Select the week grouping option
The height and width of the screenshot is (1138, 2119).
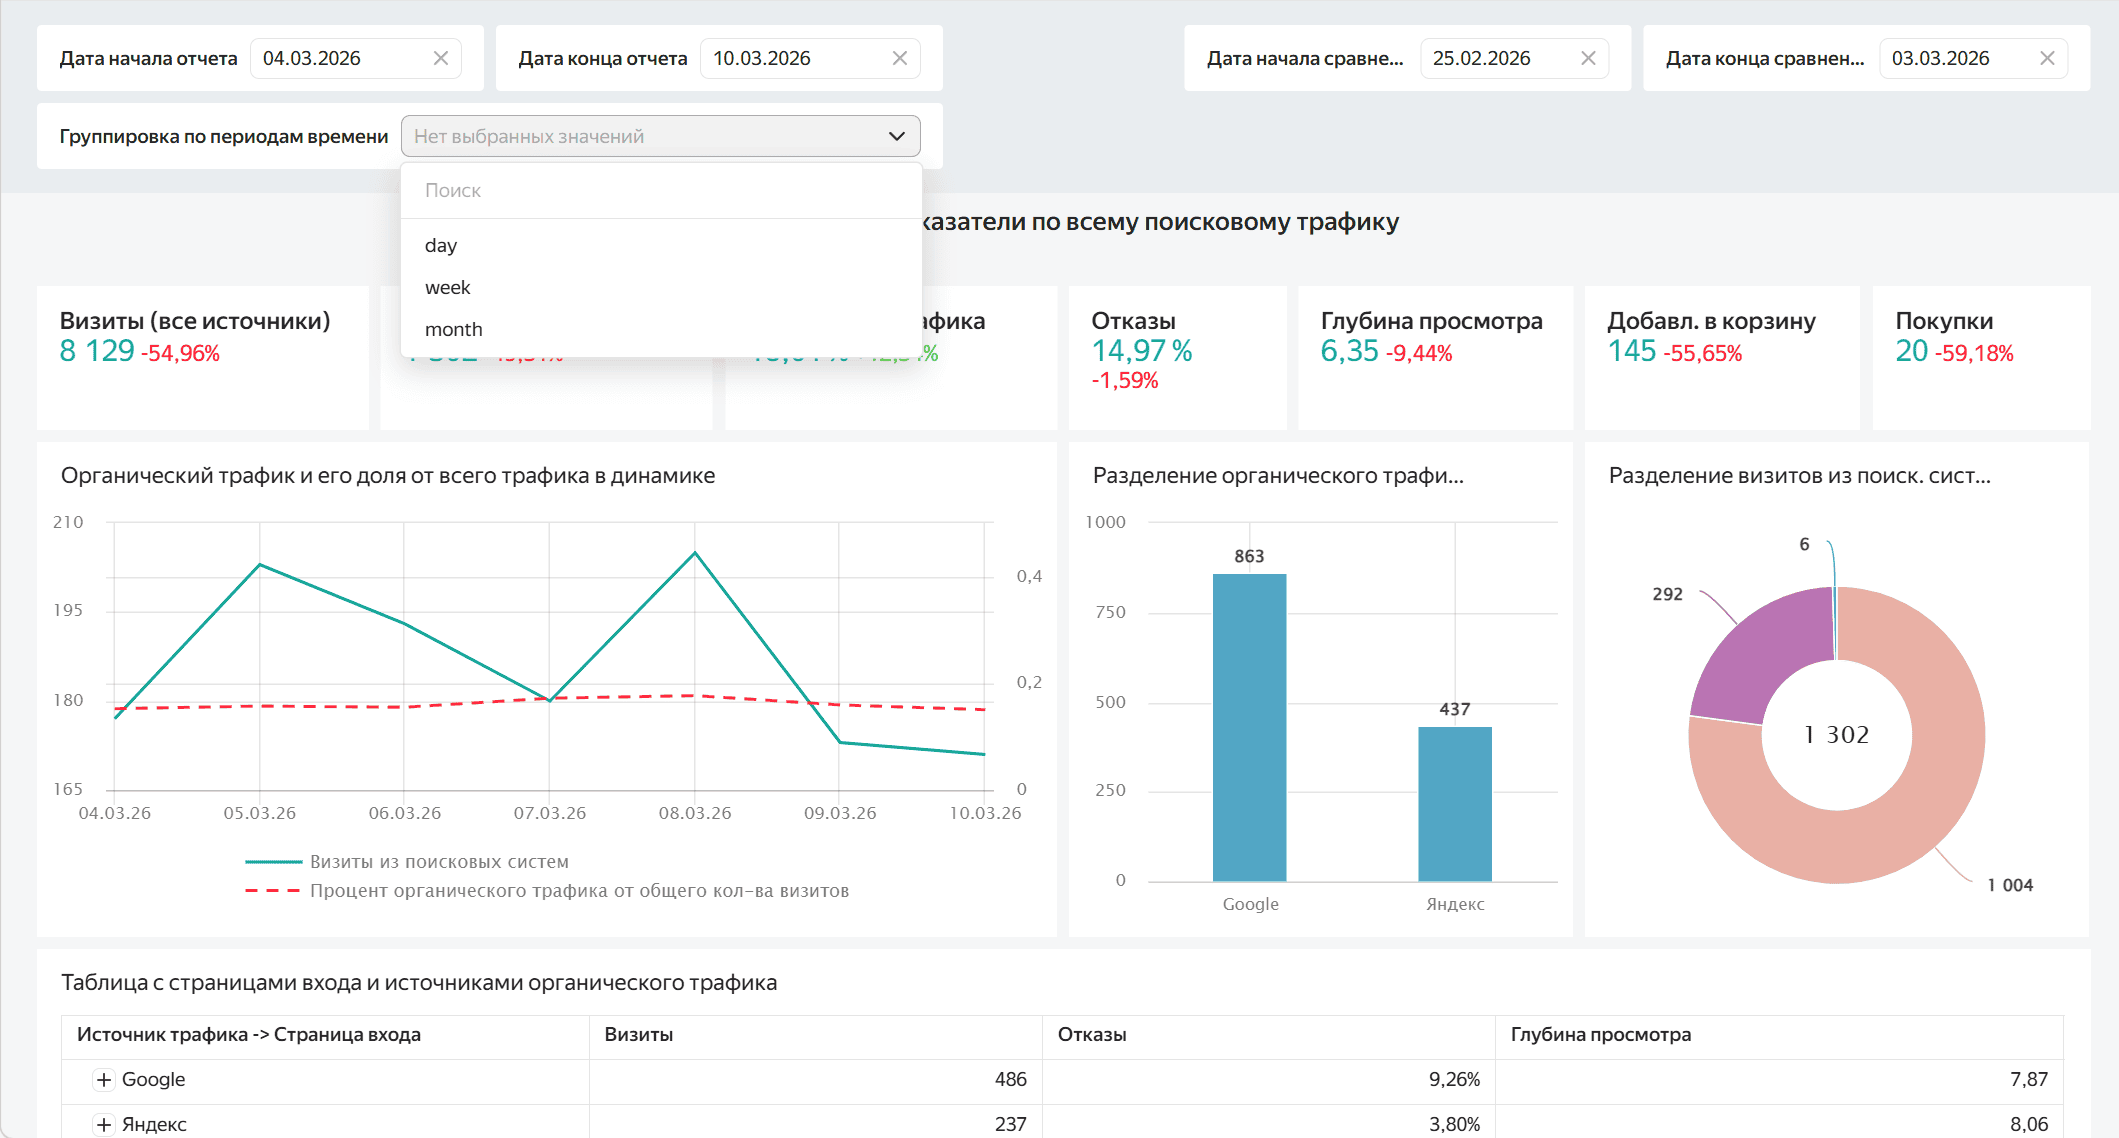[x=447, y=287]
